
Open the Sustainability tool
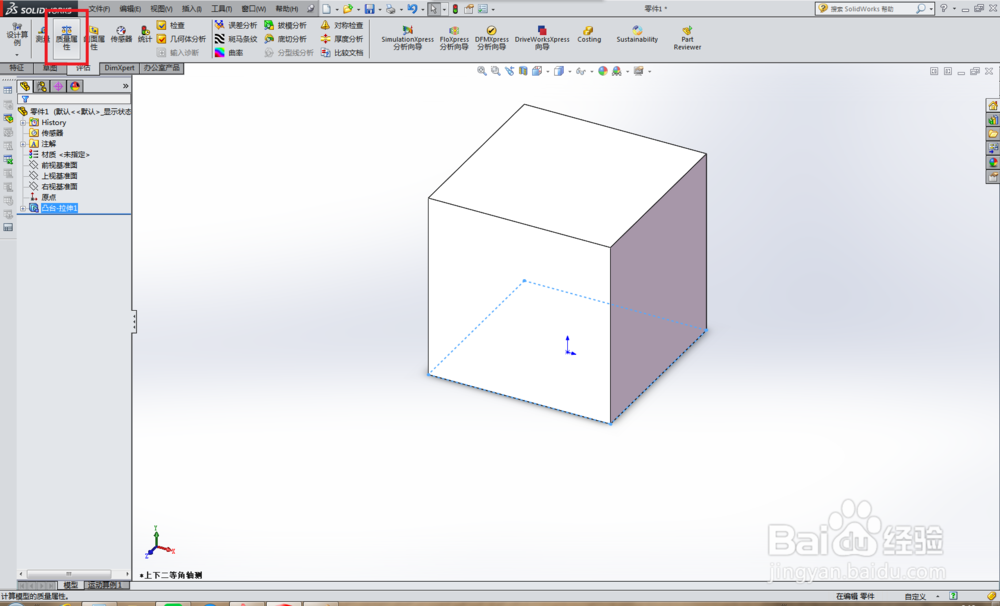636,34
